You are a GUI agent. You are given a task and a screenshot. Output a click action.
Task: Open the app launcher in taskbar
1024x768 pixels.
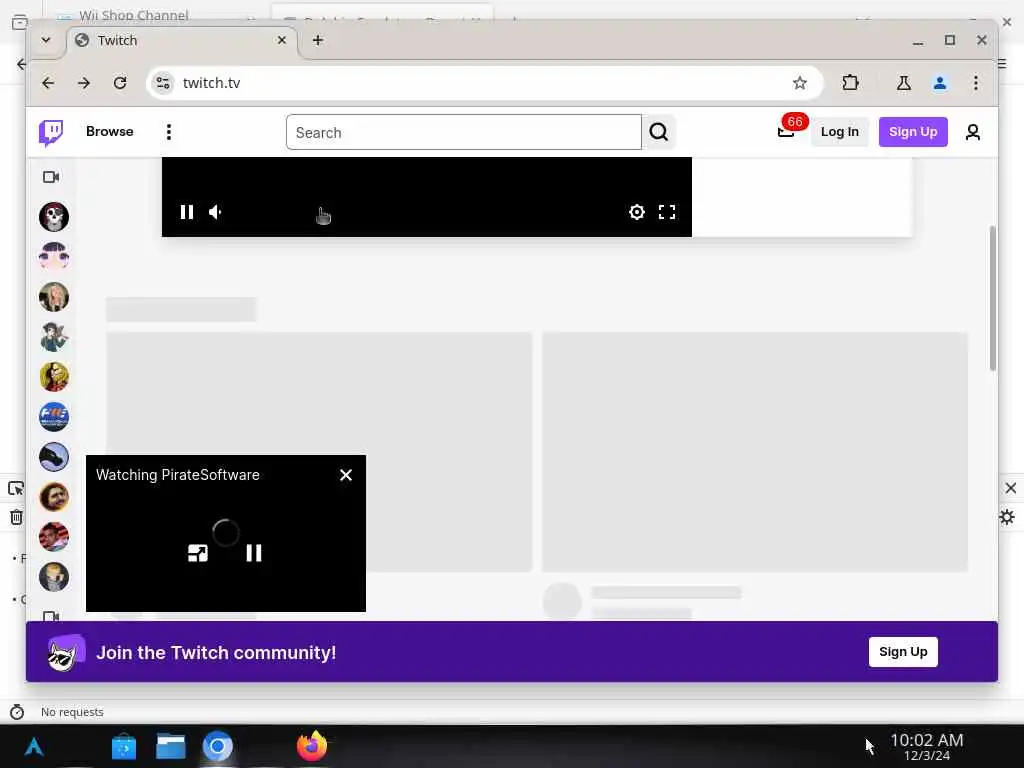point(34,746)
